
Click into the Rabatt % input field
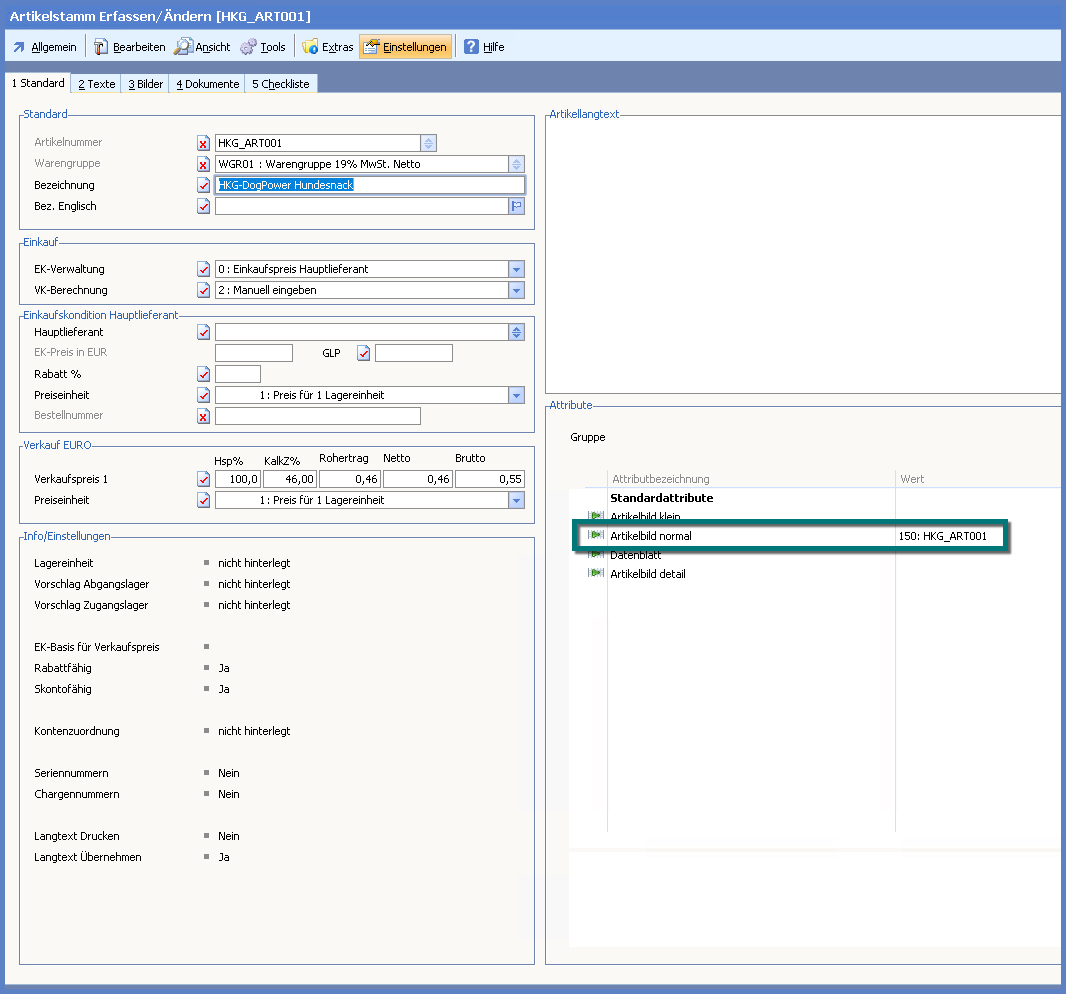(x=238, y=374)
